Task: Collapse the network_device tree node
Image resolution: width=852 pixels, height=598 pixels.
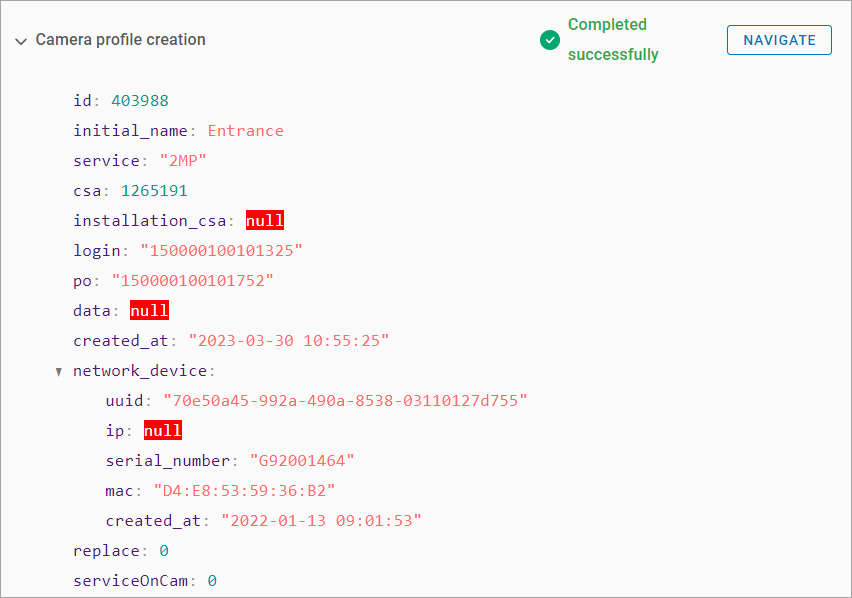Action: pyautogui.click(x=59, y=372)
